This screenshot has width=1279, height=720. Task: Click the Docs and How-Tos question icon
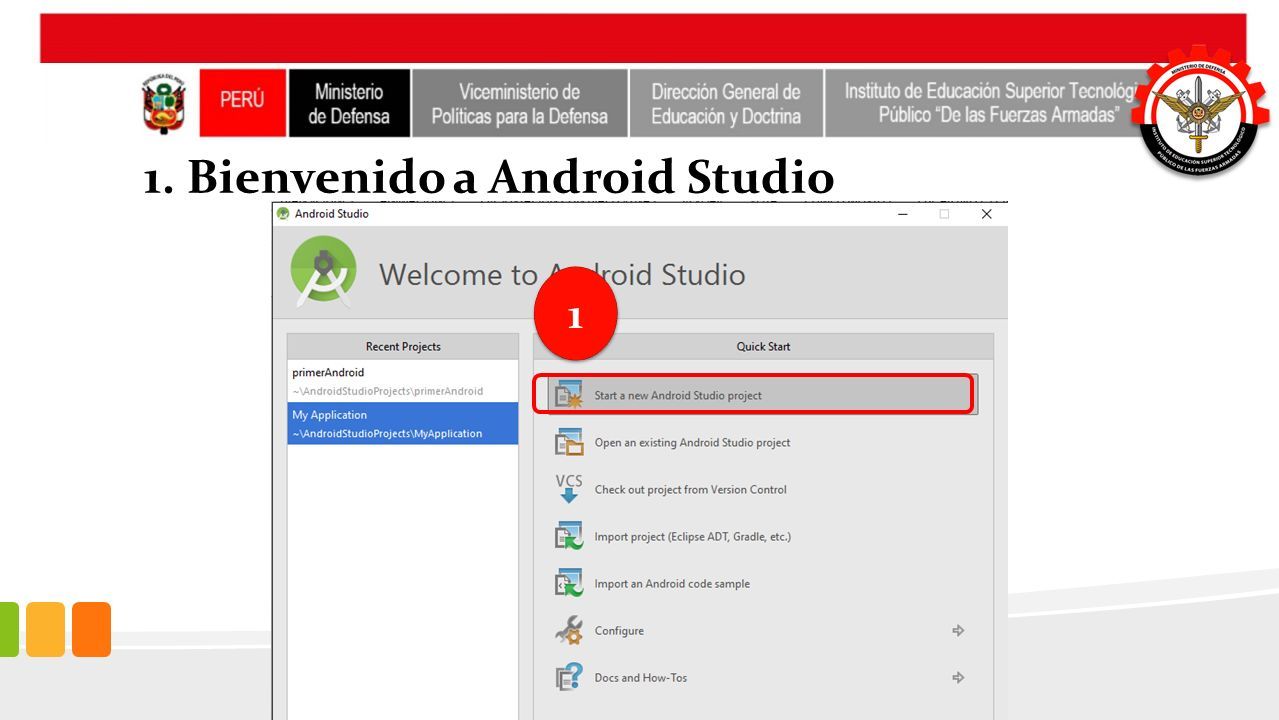pyautogui.click(x=569, y=677)
